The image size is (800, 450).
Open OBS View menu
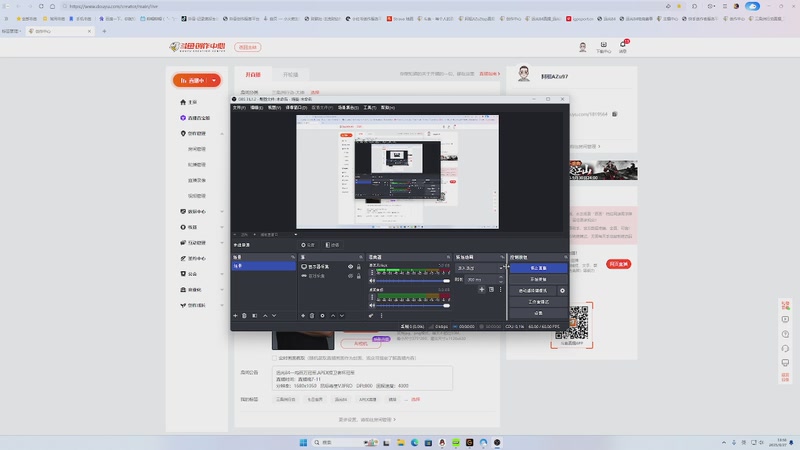pos(274,108)
